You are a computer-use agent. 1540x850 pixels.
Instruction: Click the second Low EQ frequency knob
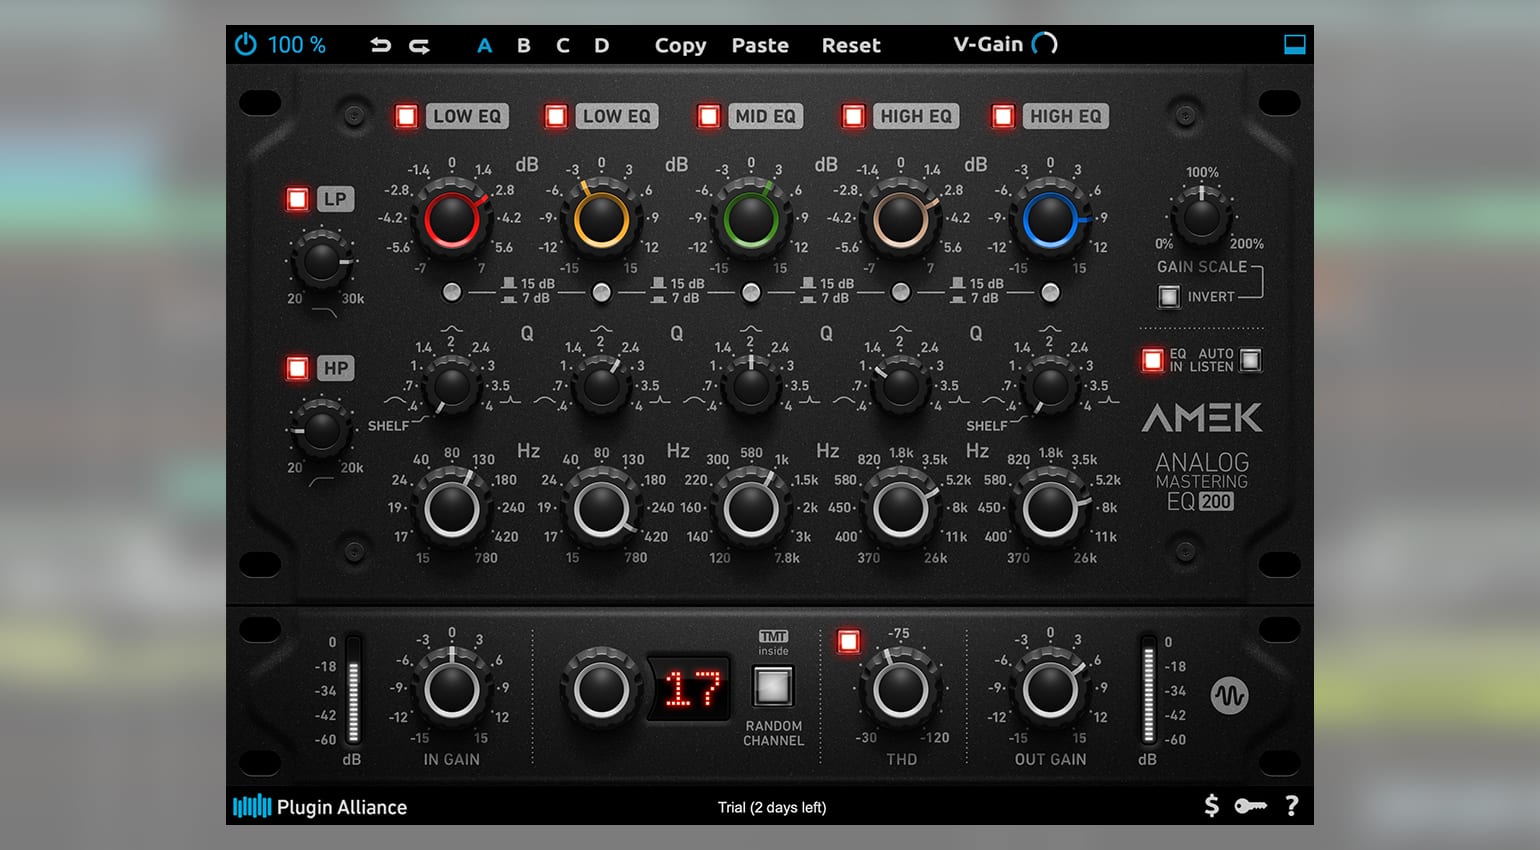[x=601, y=509]
